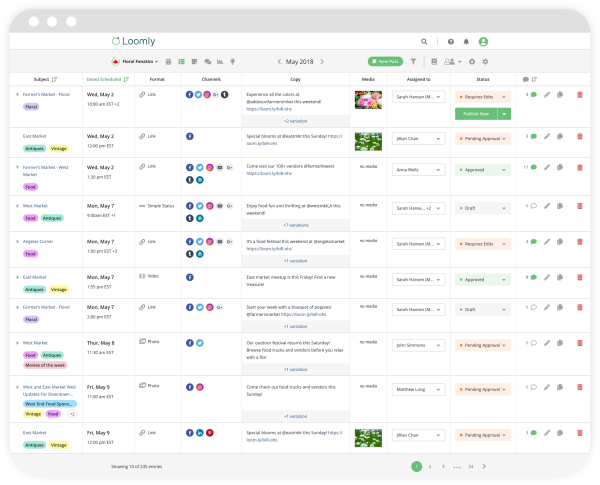Open the Angelas Corner subject link

click(x=38, y=242)
